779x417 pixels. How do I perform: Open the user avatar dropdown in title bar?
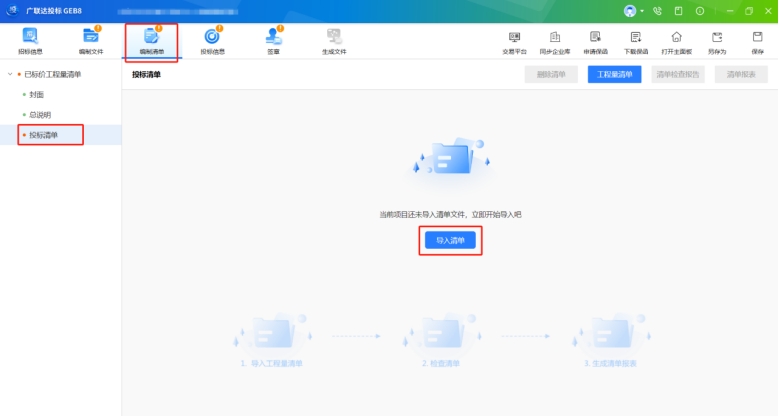coord(634,11)
